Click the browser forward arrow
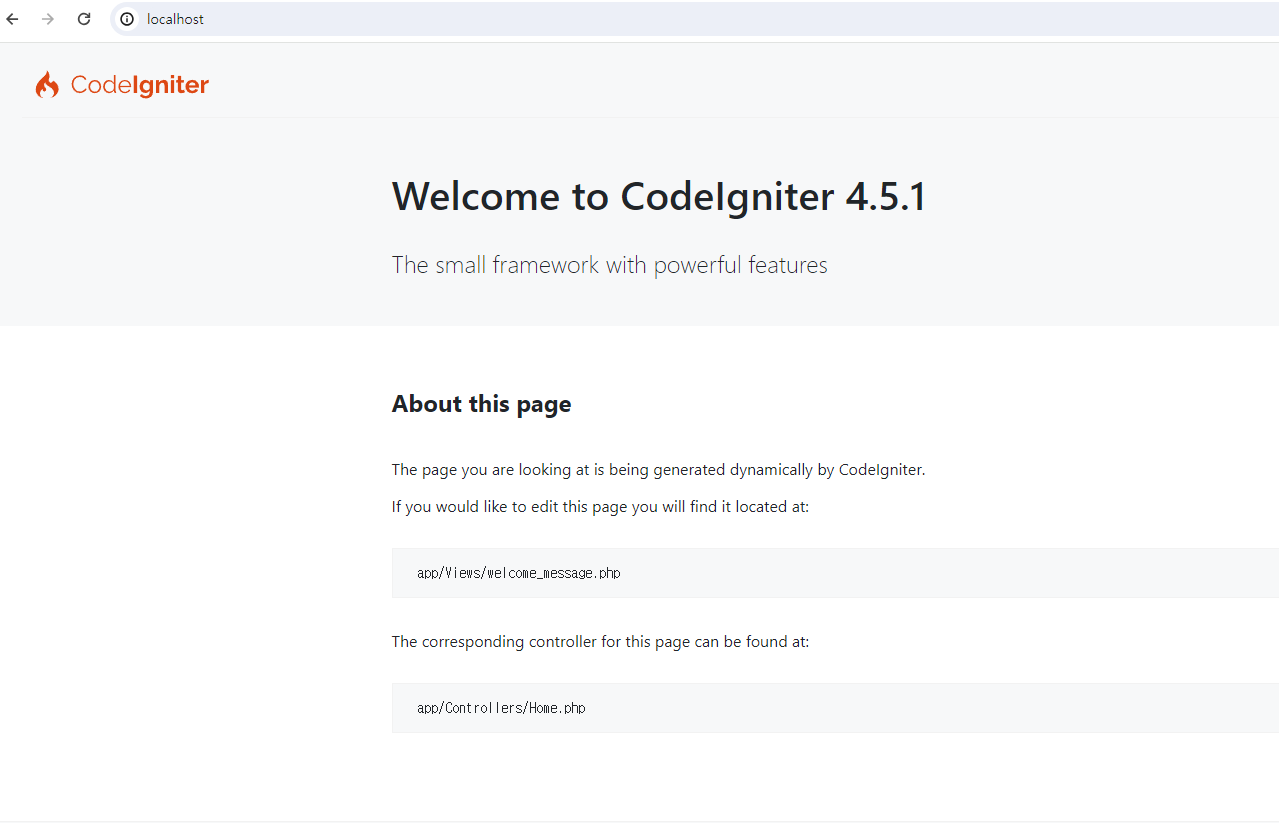The width and height of the screenshot is (1279, 823). (48, 19)
